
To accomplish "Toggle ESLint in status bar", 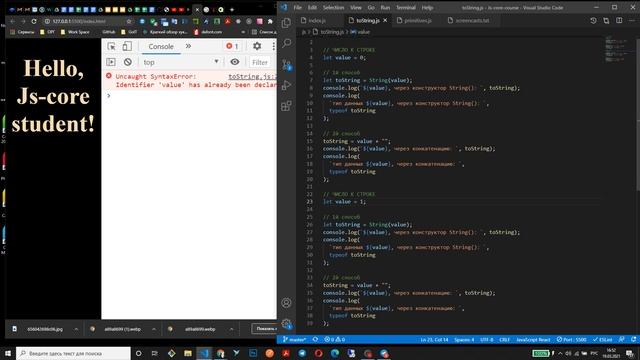I will [602, 339].
